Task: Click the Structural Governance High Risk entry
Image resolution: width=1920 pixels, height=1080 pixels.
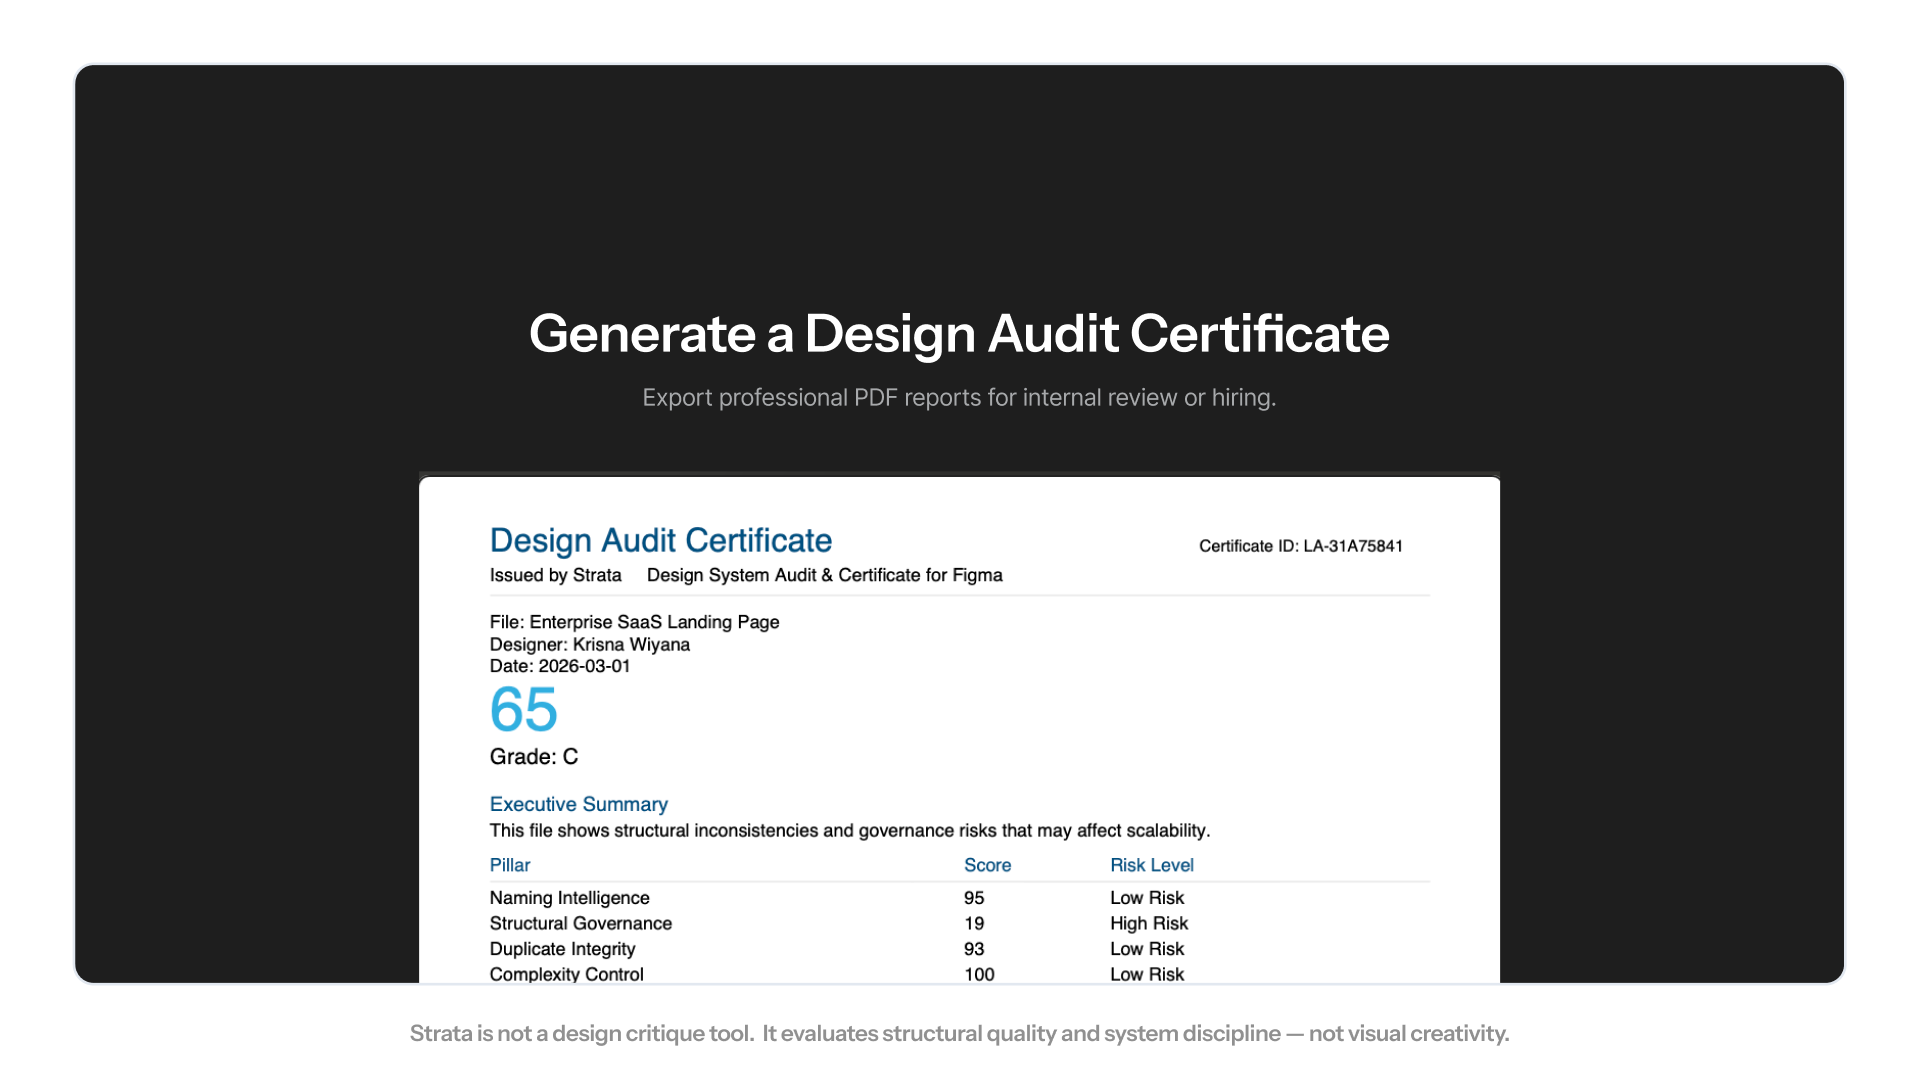Action: pos(1147,923)
